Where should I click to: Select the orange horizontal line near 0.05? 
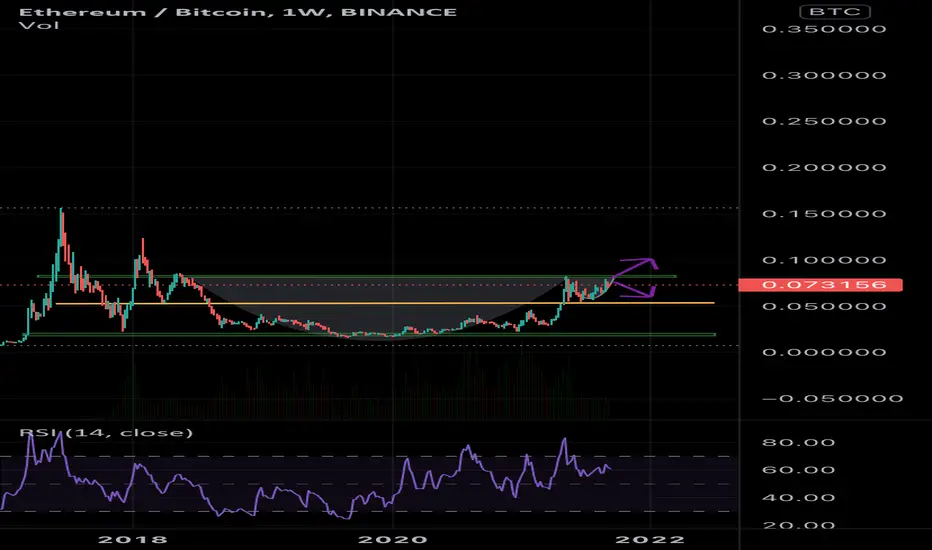[x=385, y=304]
